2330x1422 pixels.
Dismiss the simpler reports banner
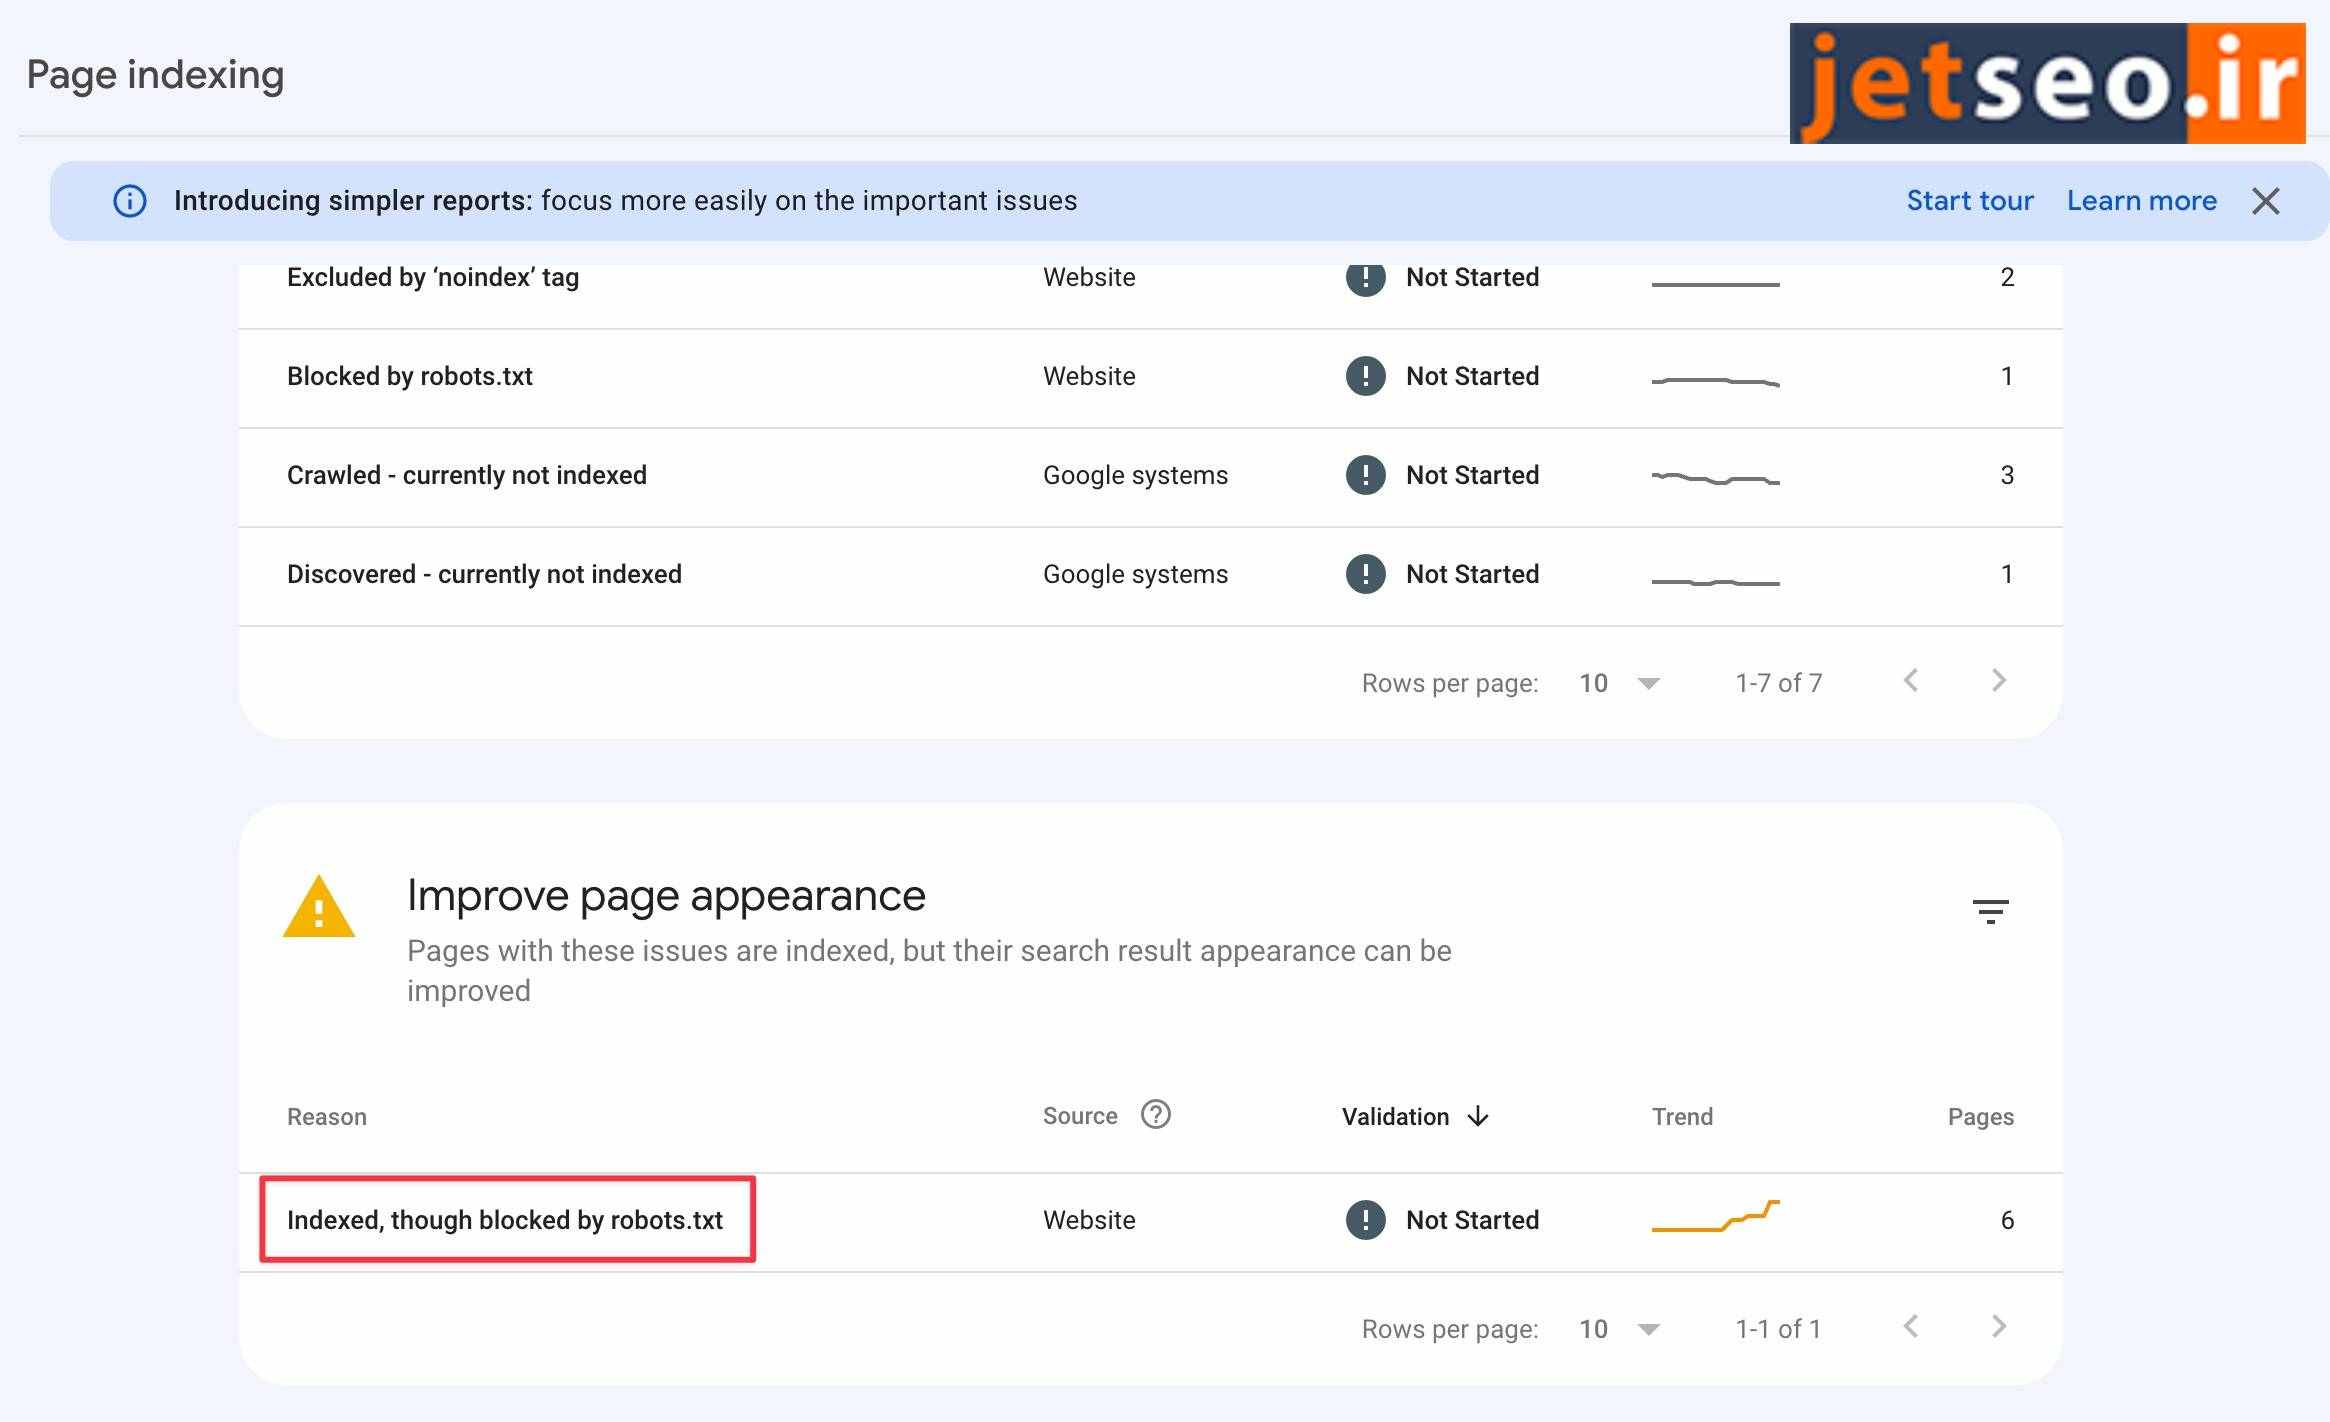pos(2265,201)
